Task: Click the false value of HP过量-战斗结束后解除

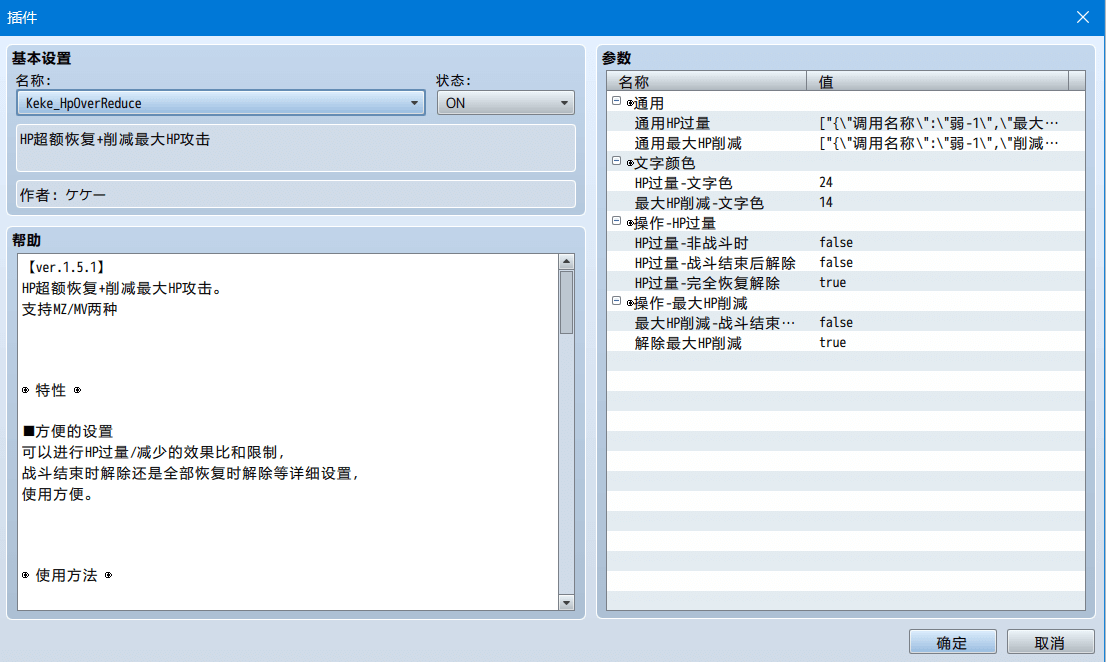Action: click(836, 262)
